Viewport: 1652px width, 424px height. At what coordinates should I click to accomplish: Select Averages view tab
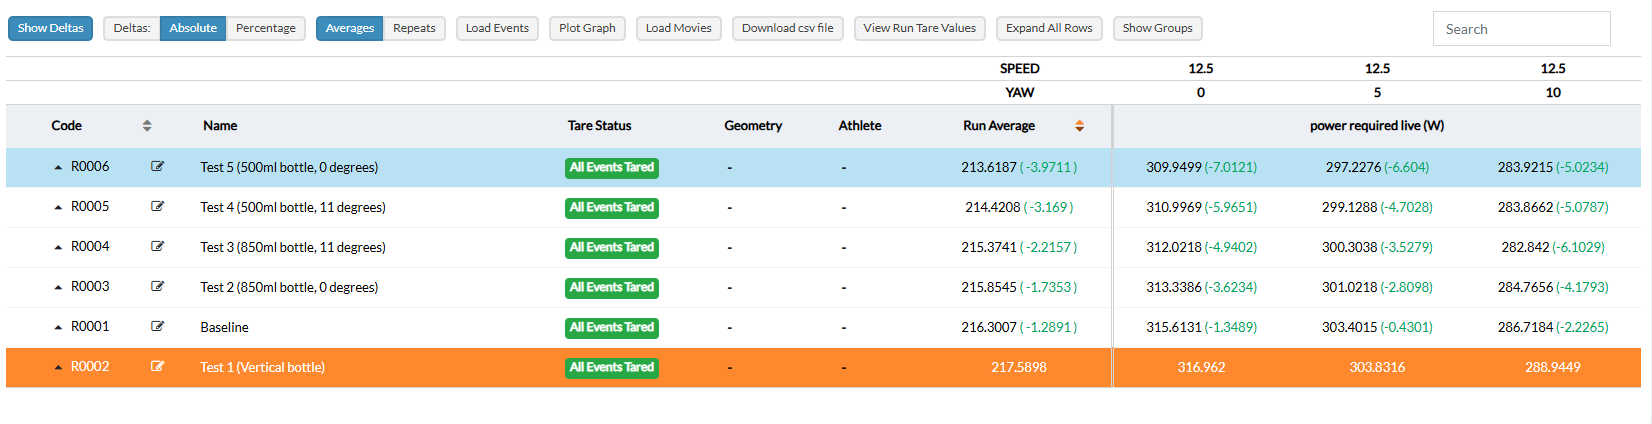[x=349, y=28]
